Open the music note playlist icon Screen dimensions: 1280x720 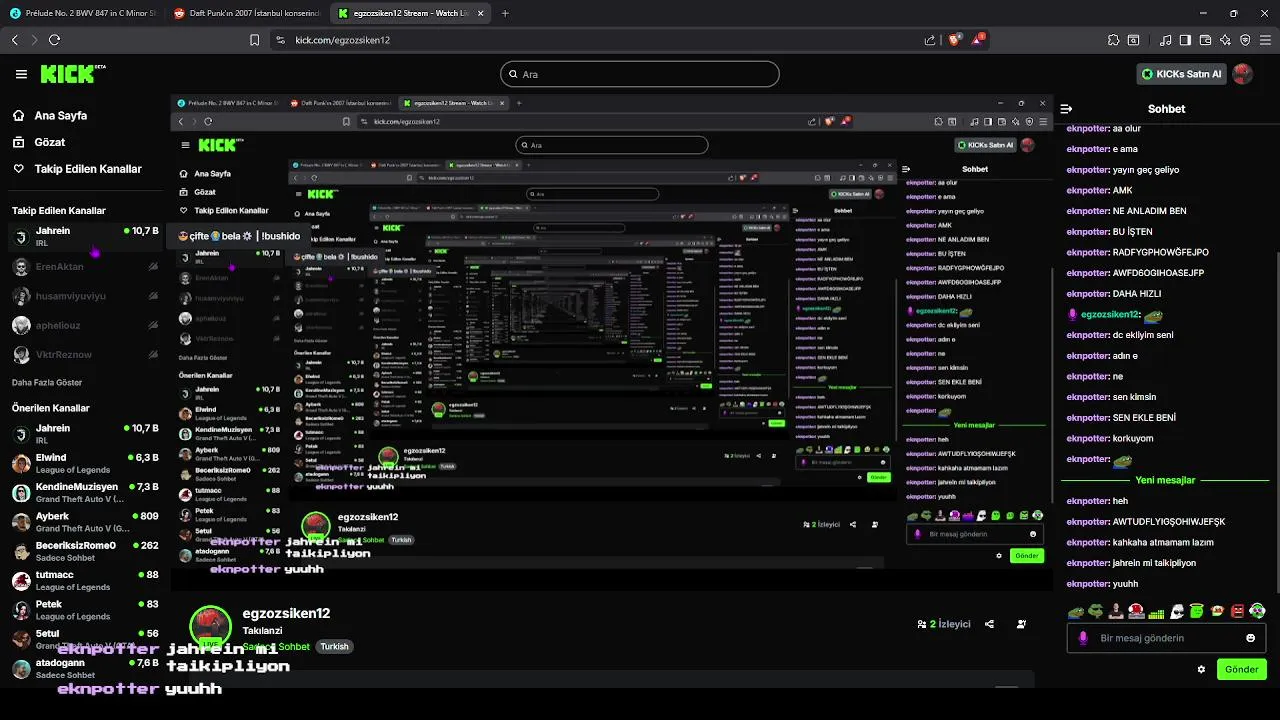[x=1166, y=40]
